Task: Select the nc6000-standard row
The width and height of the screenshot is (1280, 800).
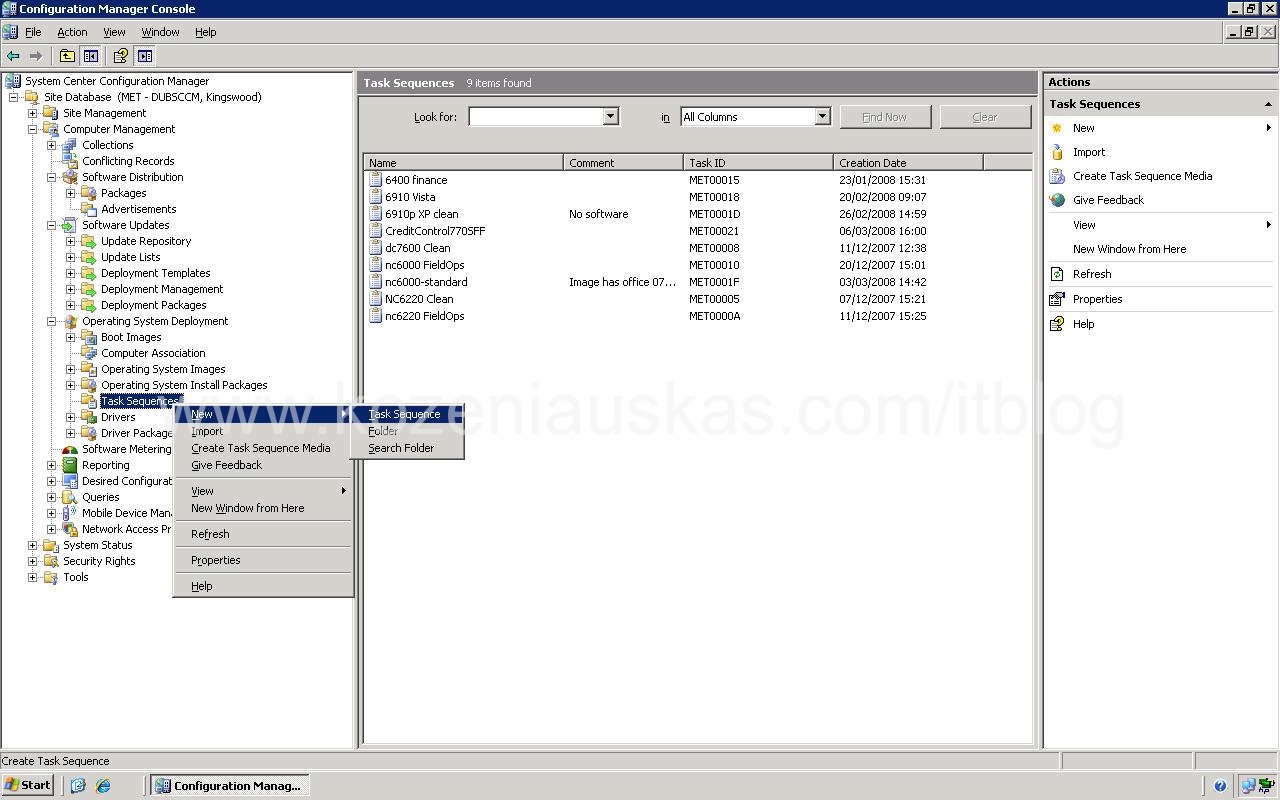Action: [x=699, y=282]
